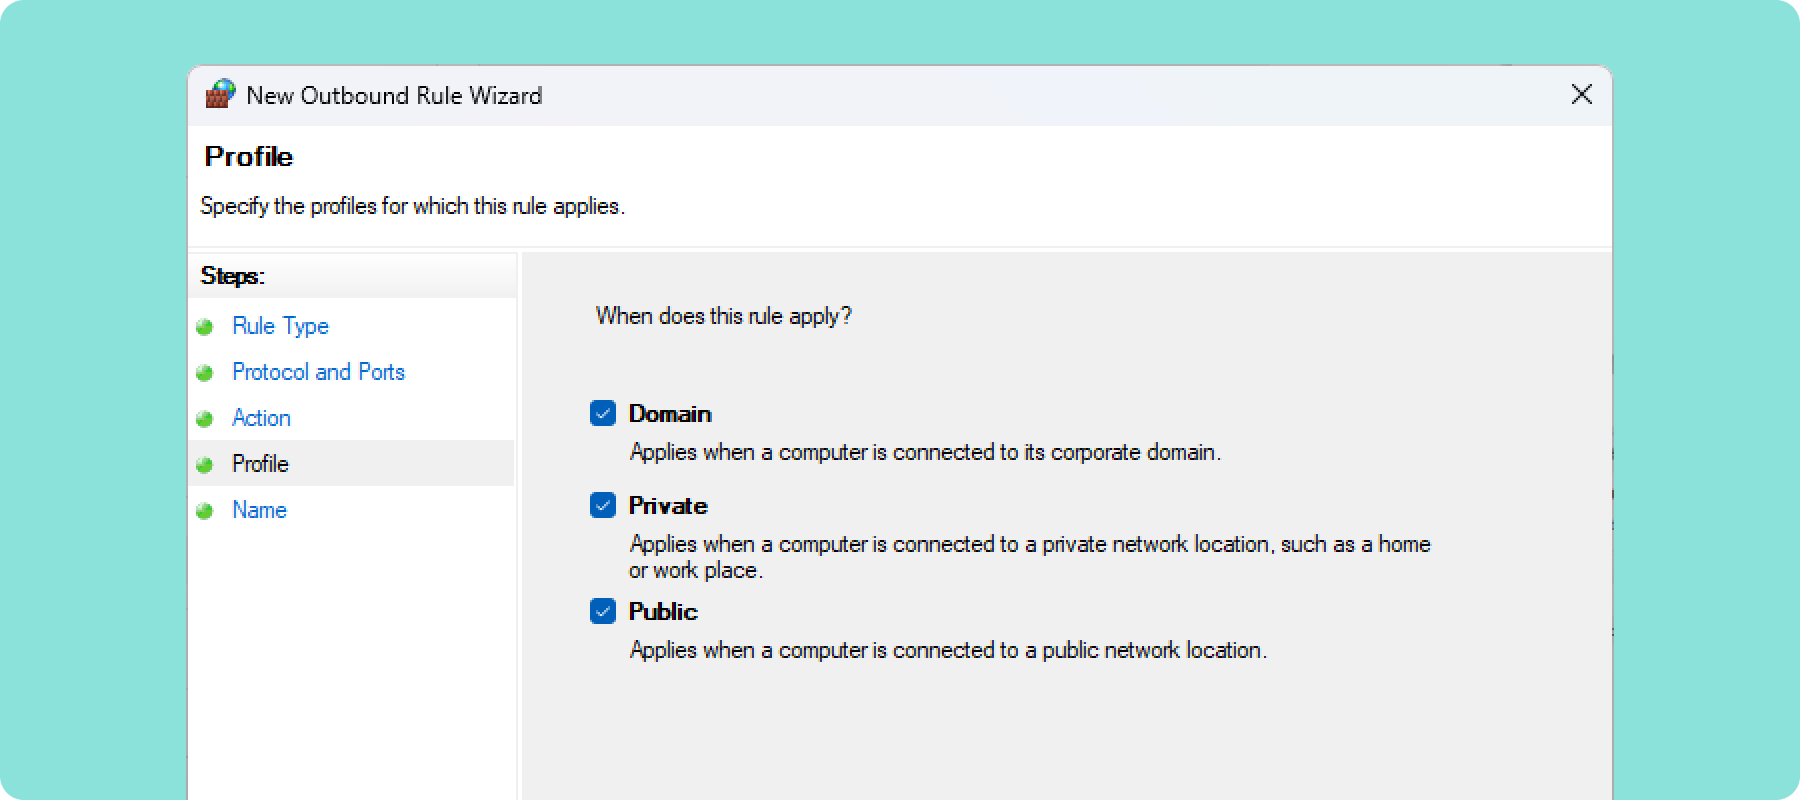The image size is (1800, 800).
Task: Uncheck the Domain profile checkbox
Action: pyautogui.click(x=603, y=413)
